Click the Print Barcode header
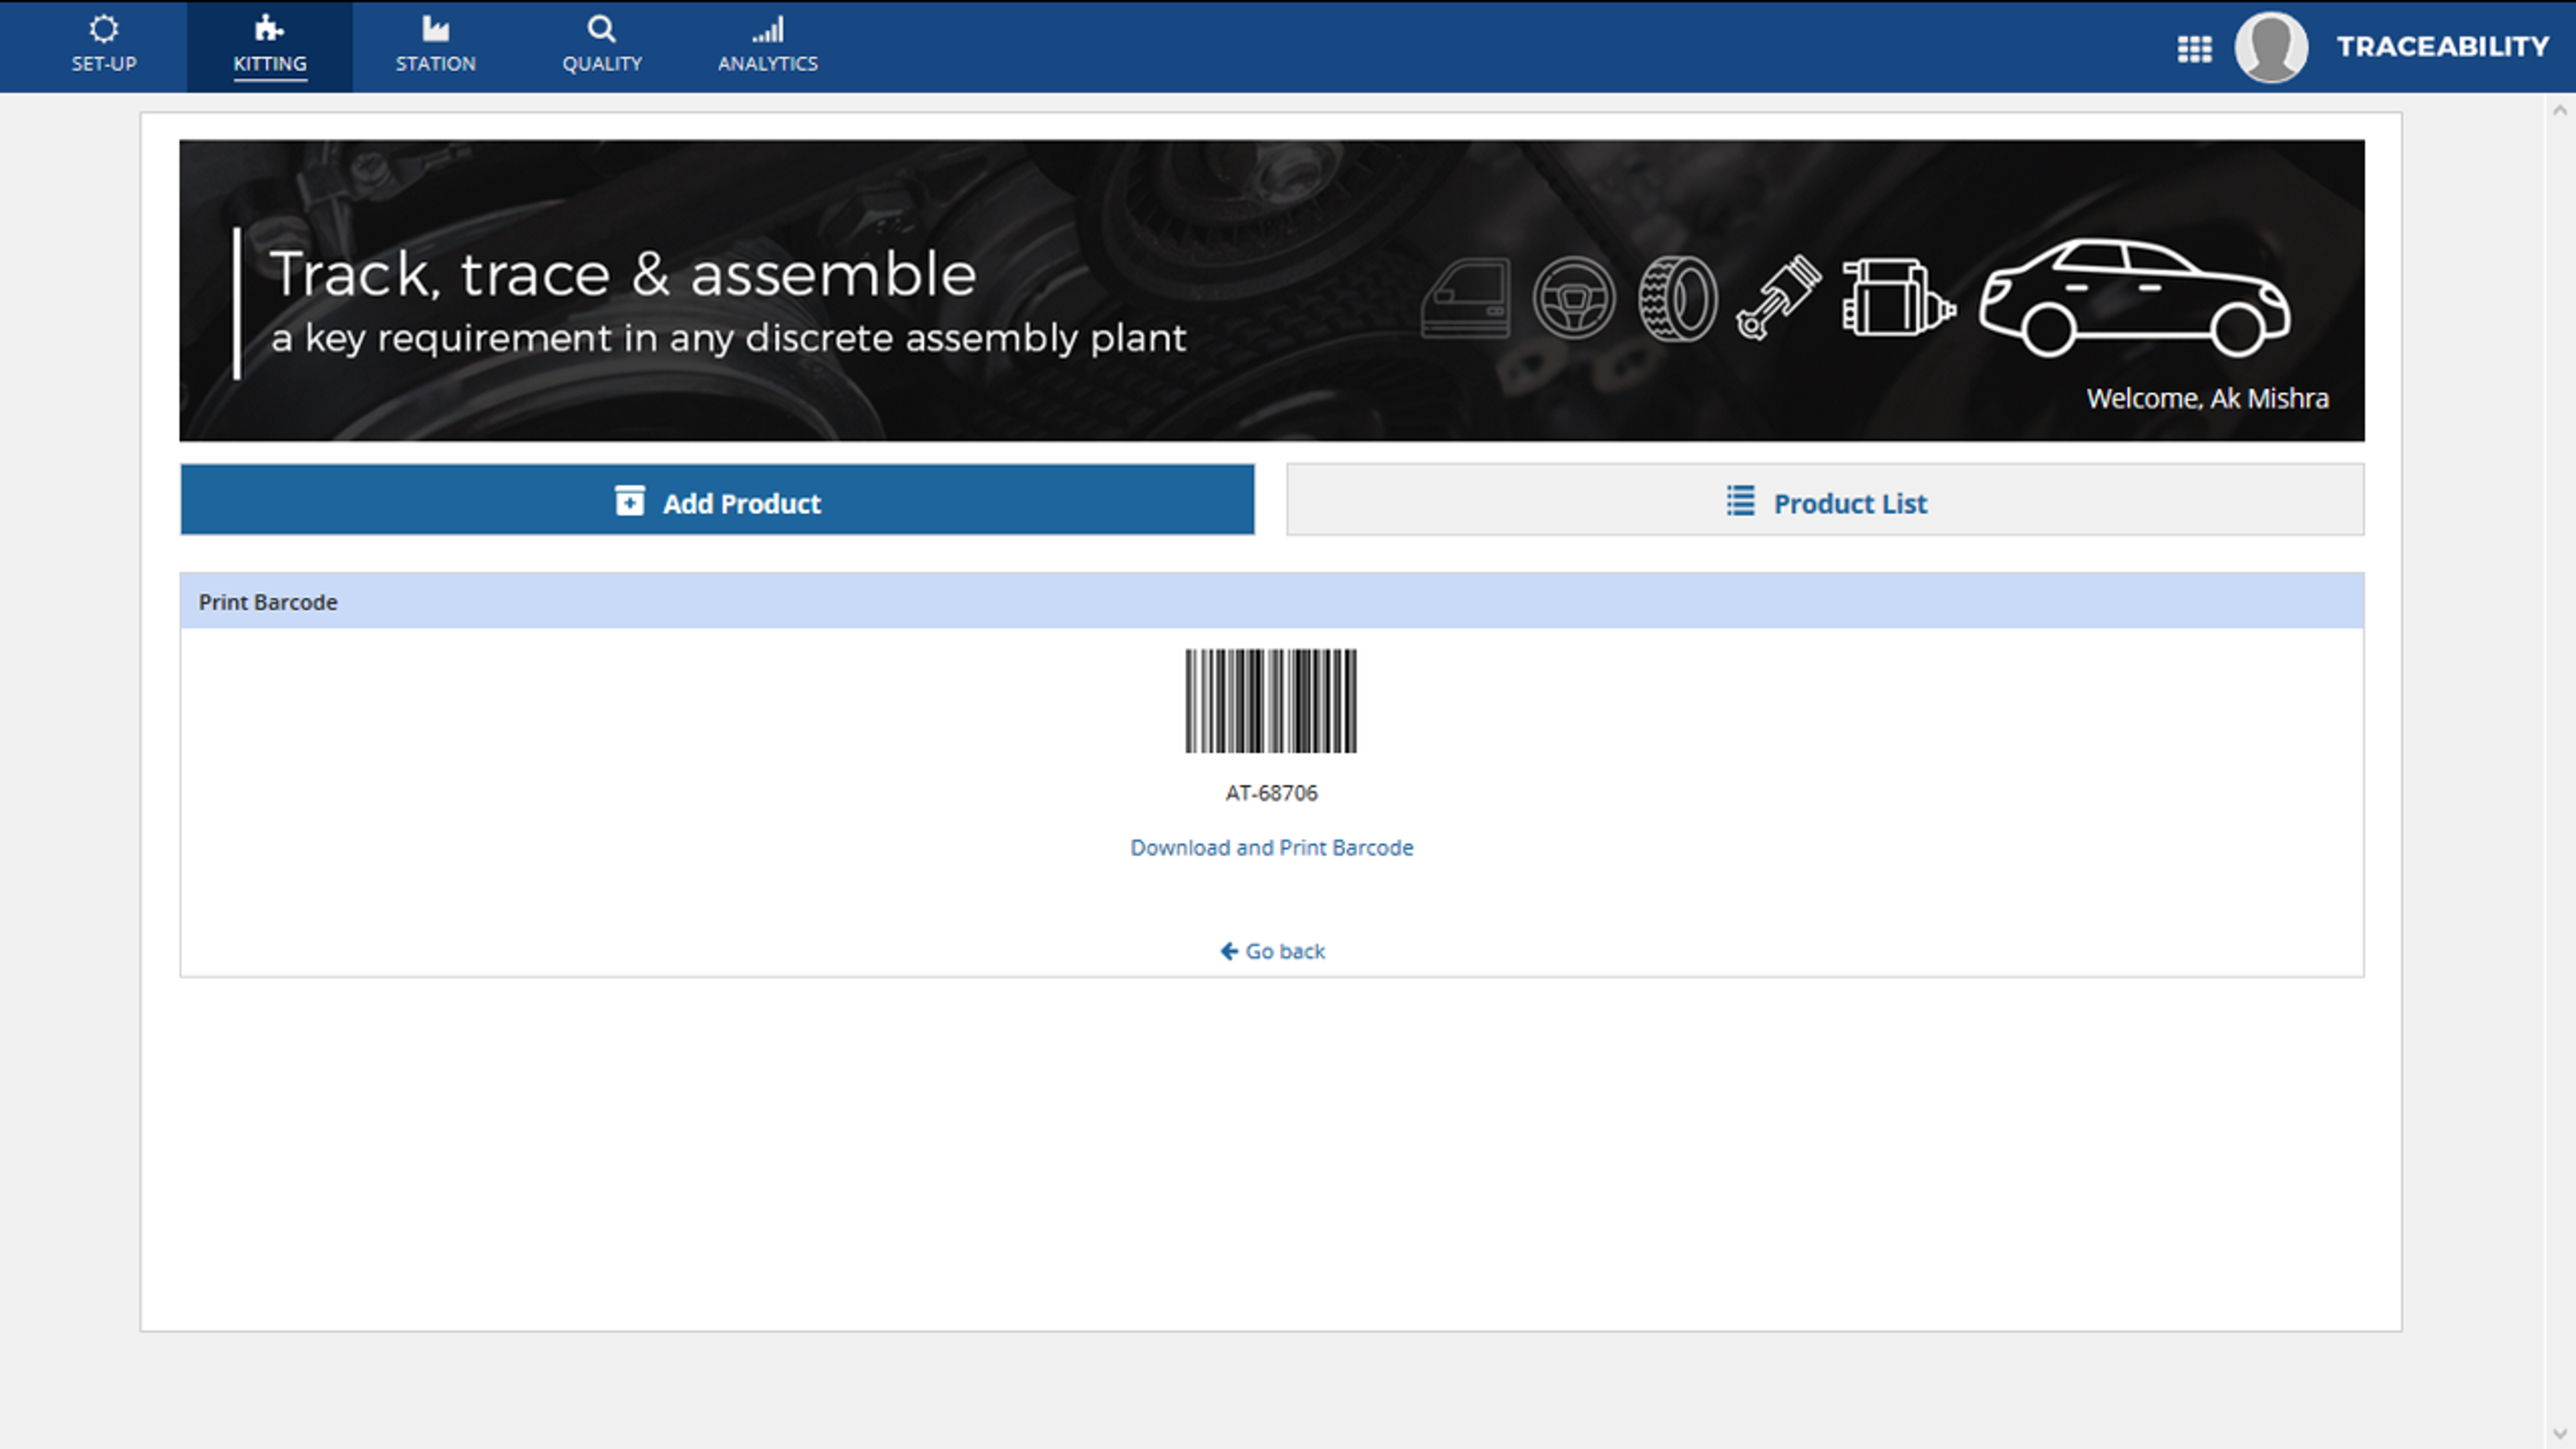The image size is (2576, 1449). click(x=1272, y=601)
